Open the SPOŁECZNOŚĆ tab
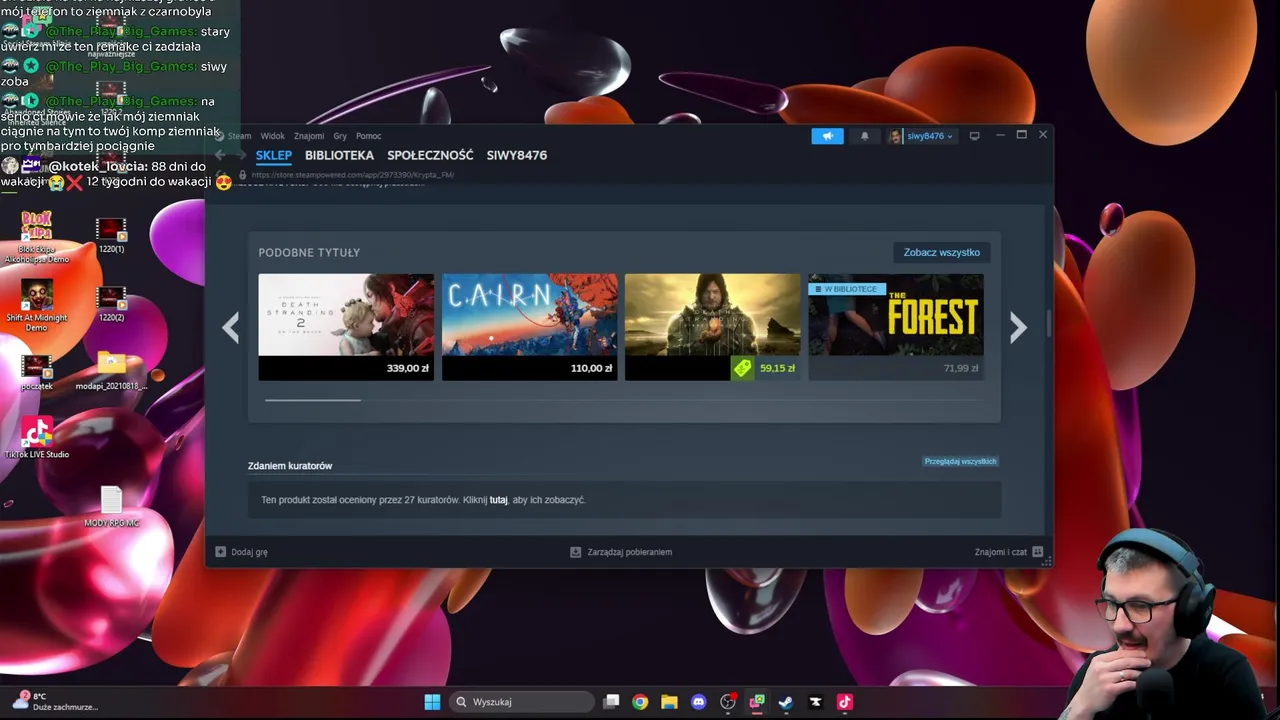The image size is (1280, 720). point(430,155)
